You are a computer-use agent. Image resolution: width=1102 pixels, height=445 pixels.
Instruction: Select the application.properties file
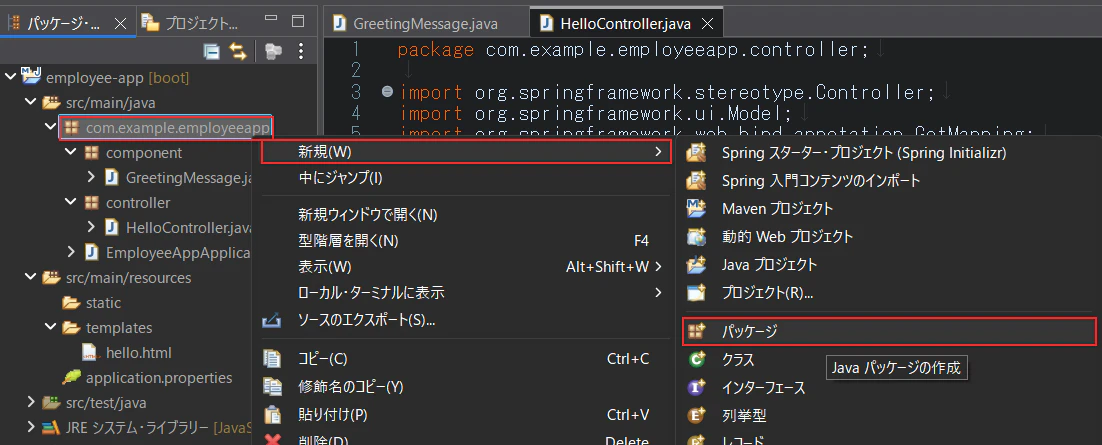(148, 378)
